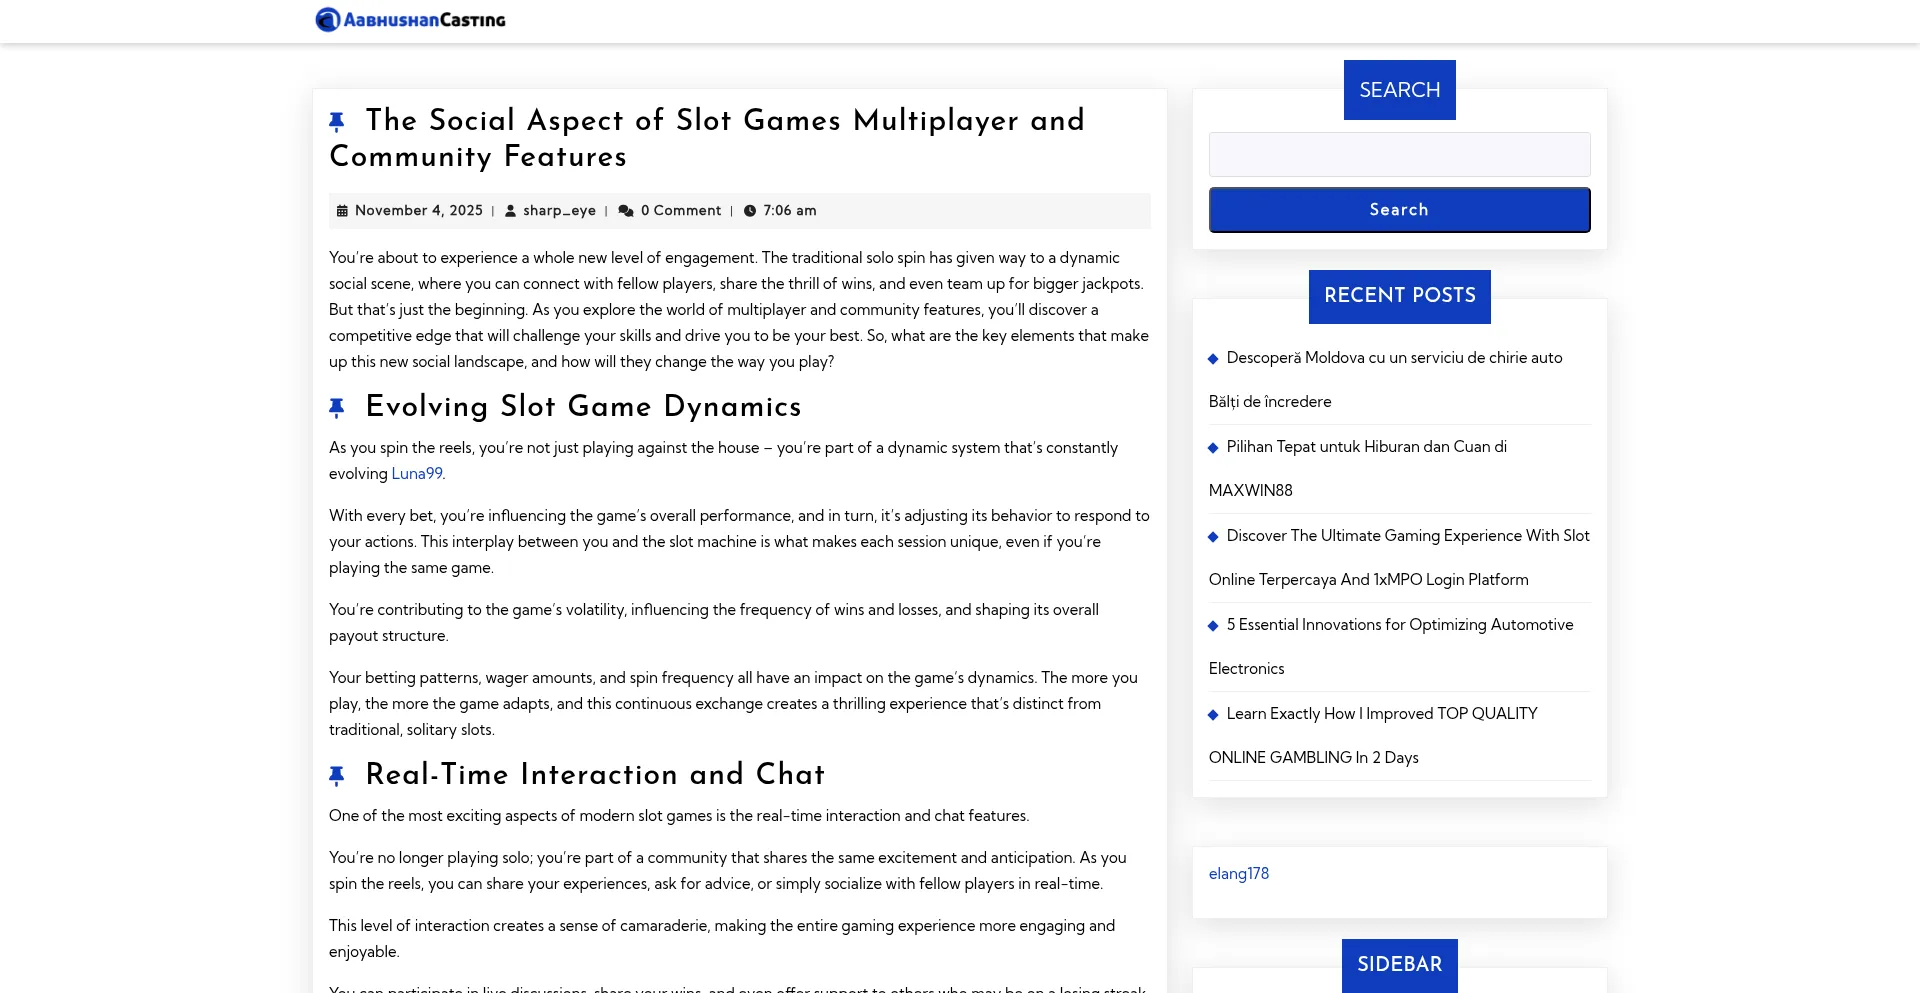Click the sharp_eye author name
This screenshot has width=1920, height=993.
click(x=559, y=211)
